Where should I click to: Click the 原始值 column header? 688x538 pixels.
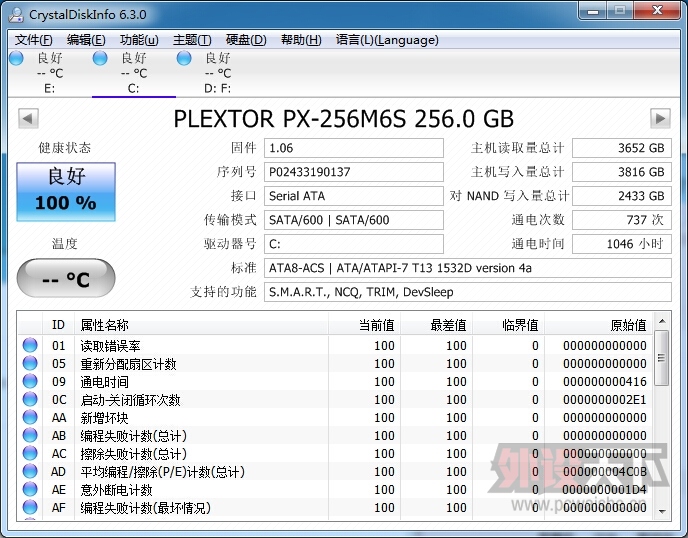pos(628,325)
